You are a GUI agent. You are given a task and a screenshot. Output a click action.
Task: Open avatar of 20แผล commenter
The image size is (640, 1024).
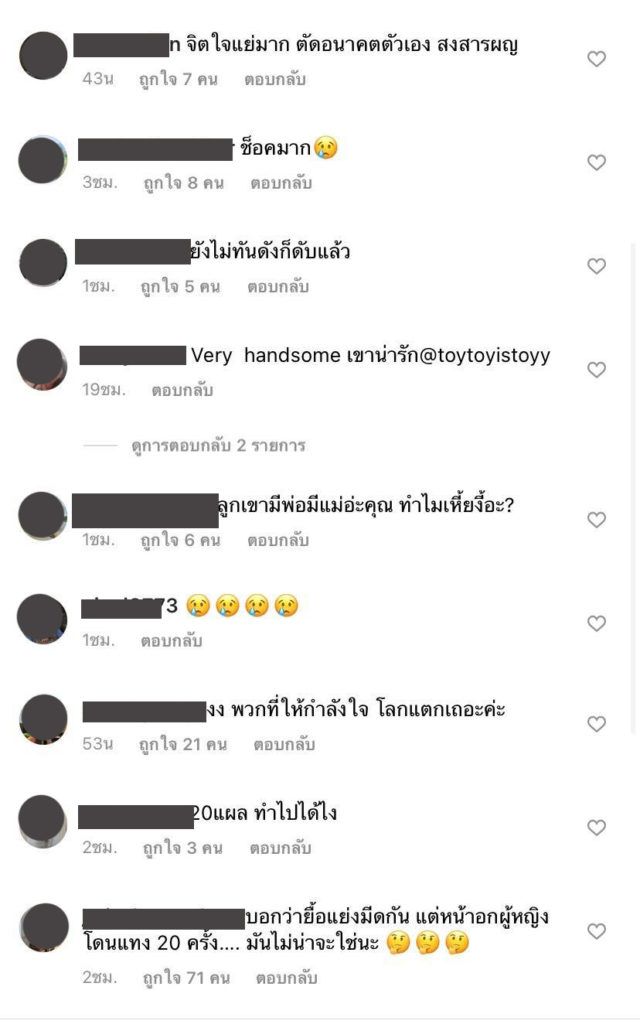[42, 822]
